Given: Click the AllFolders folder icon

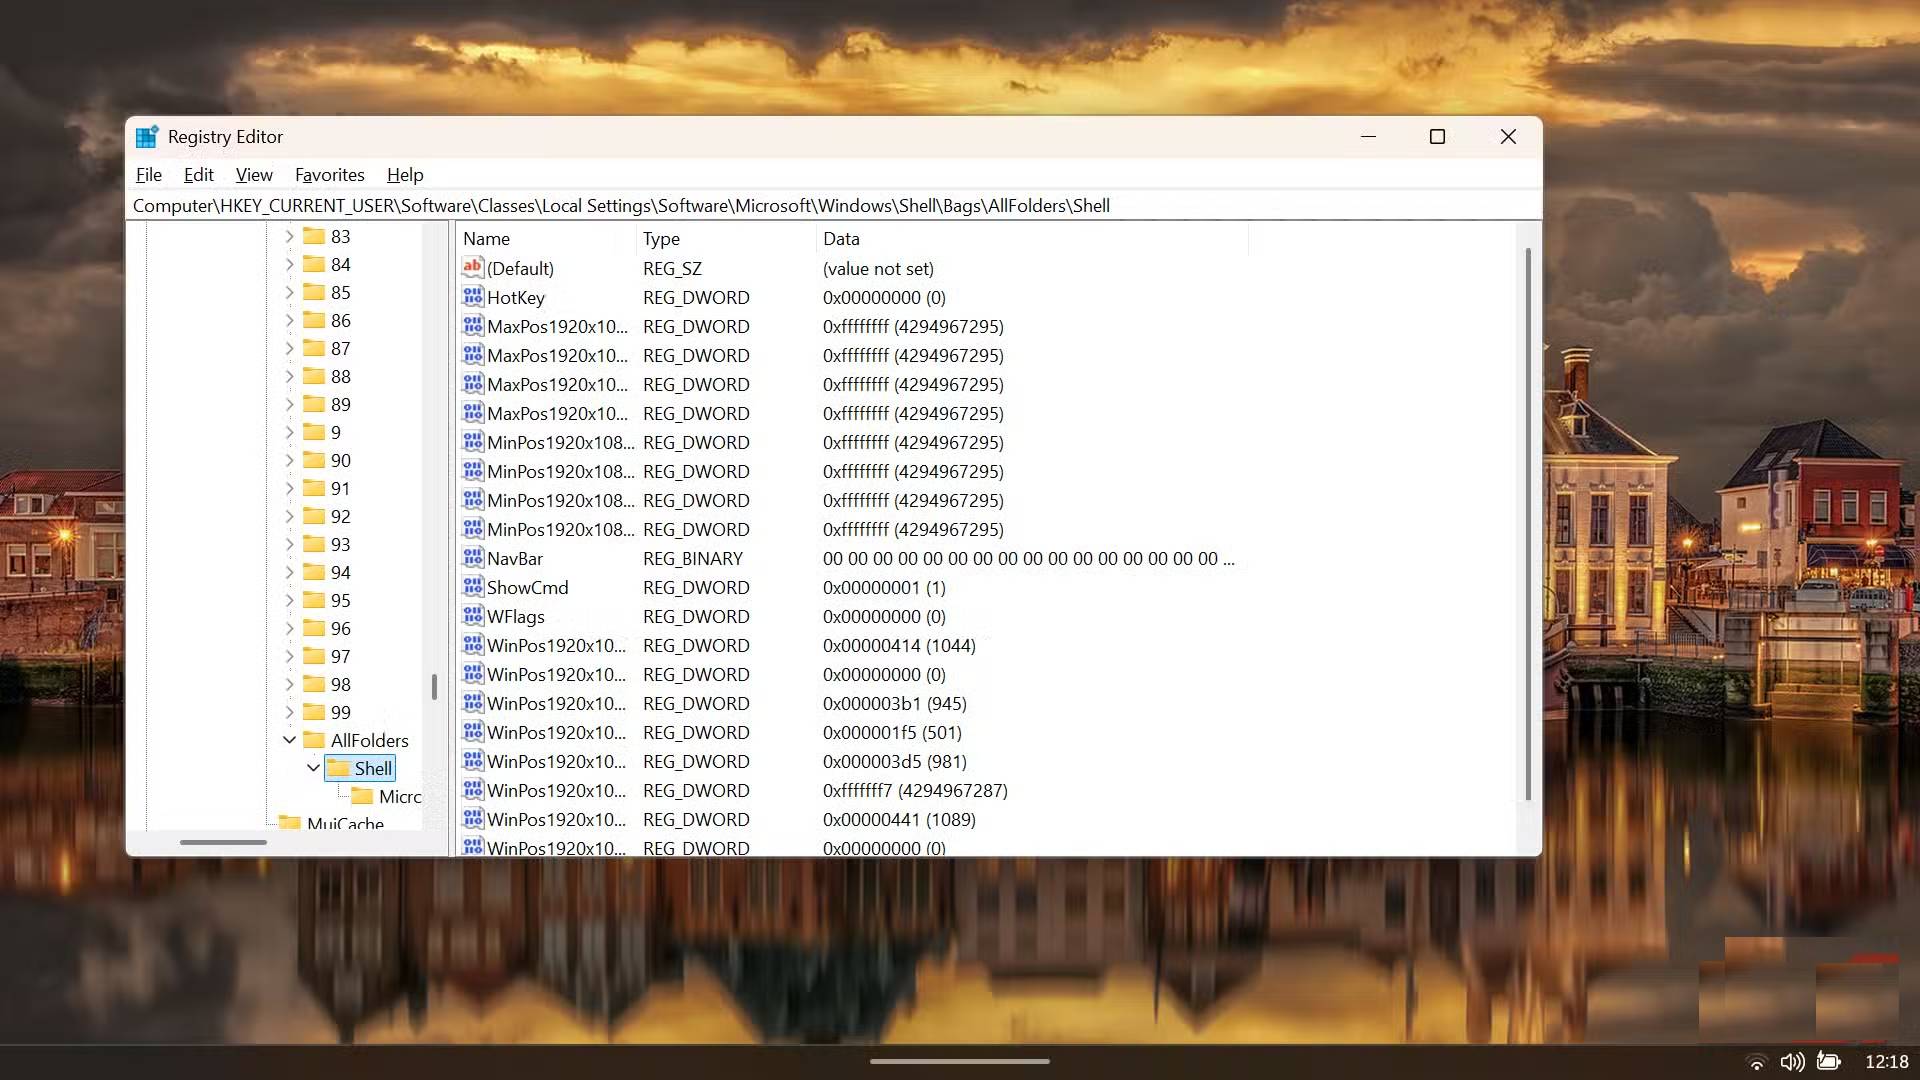Looking at the screenshot, I should [x=313, y=740].
